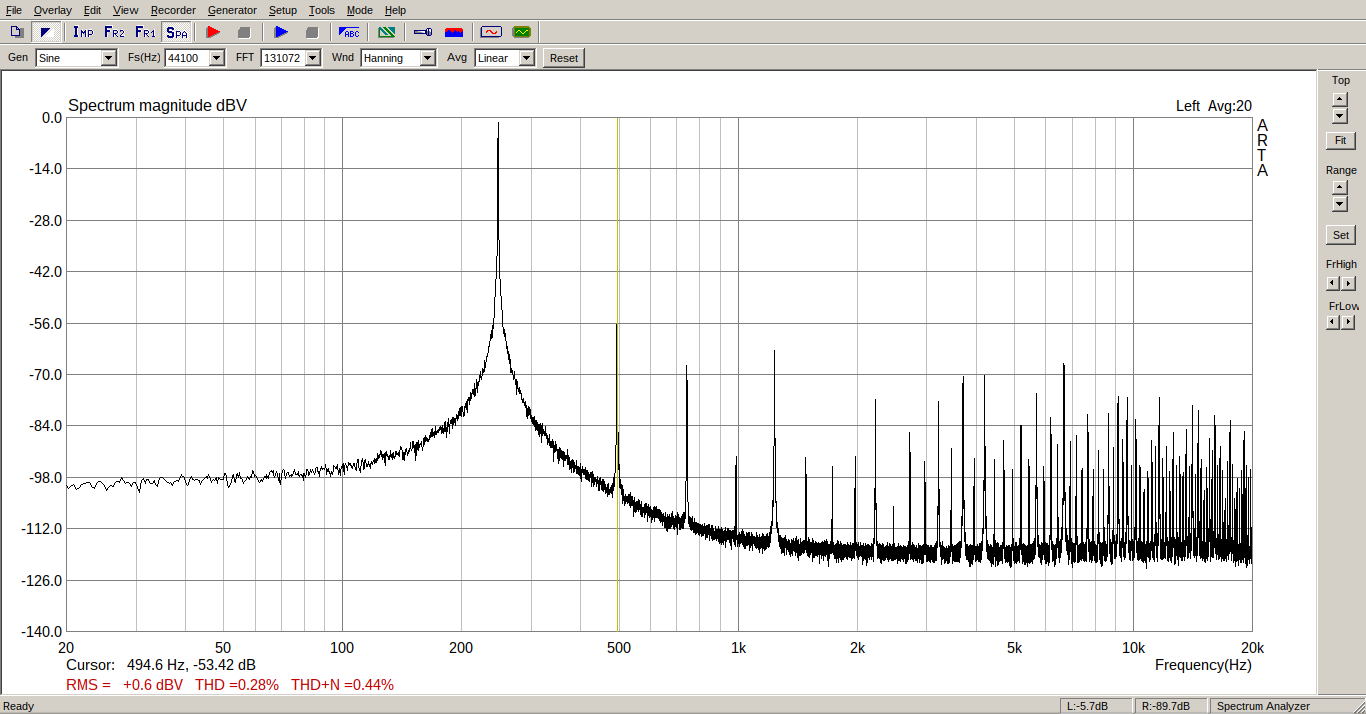
Task: Select the Fr1 single-channel frequency response mode
Action: pyautogui.click(x=145, y=32)
